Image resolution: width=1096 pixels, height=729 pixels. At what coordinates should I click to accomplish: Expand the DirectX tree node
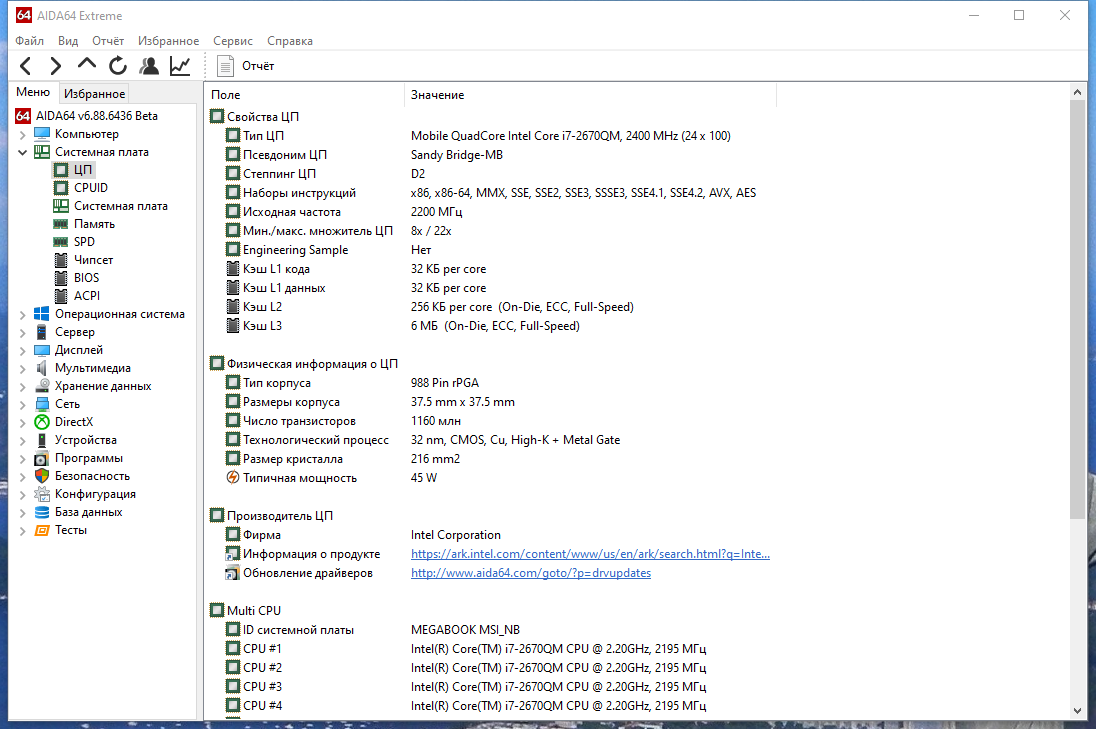tap(22, 422)
